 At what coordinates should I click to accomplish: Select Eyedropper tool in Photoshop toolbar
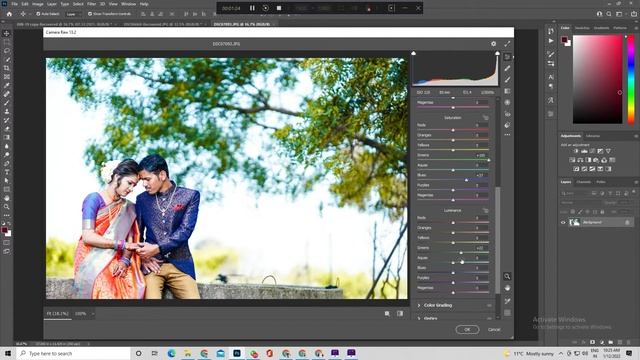click(7, 85)
